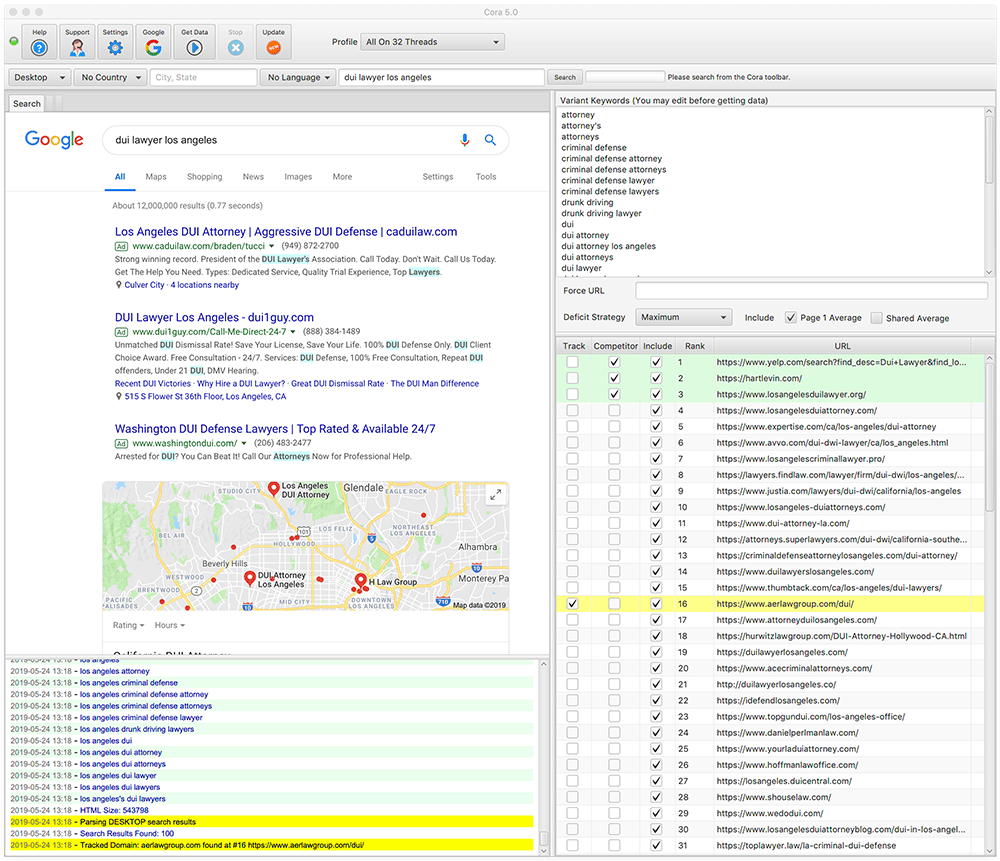Click inside the Force URL input field

(810, 291)
